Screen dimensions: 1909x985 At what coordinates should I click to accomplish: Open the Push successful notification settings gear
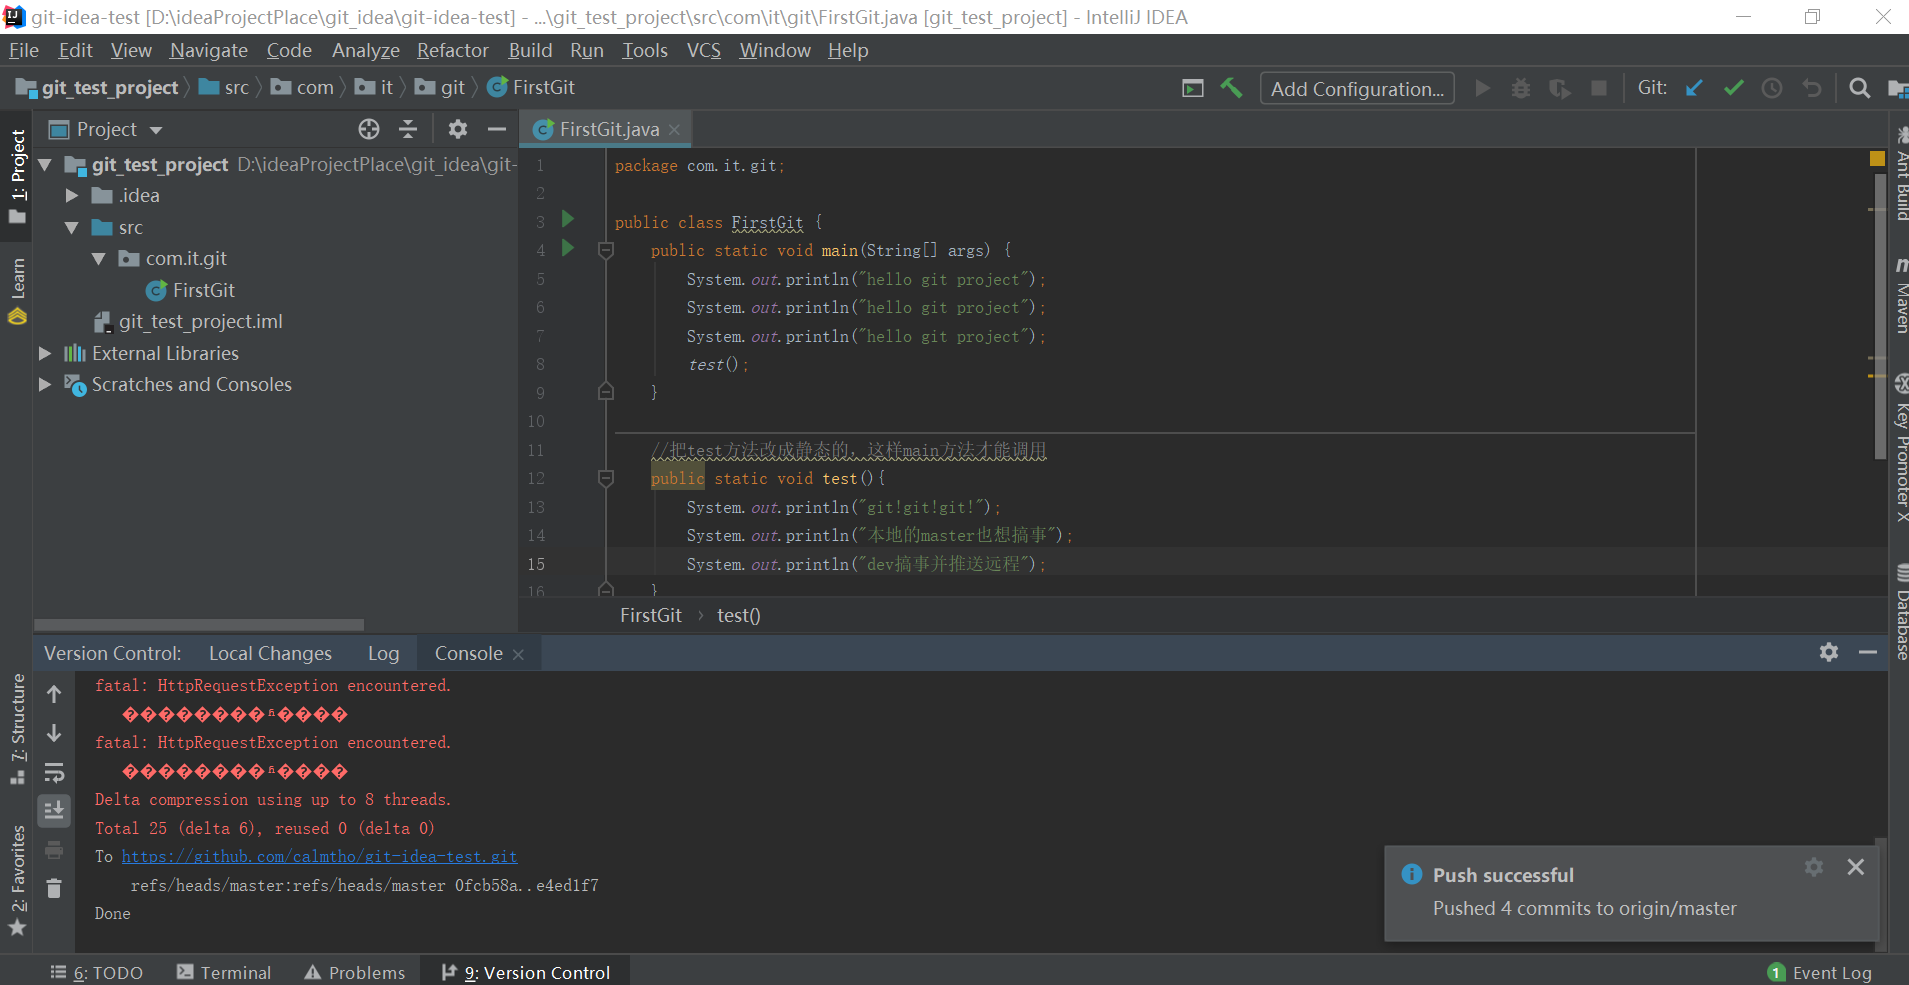tap(1814, 867)
